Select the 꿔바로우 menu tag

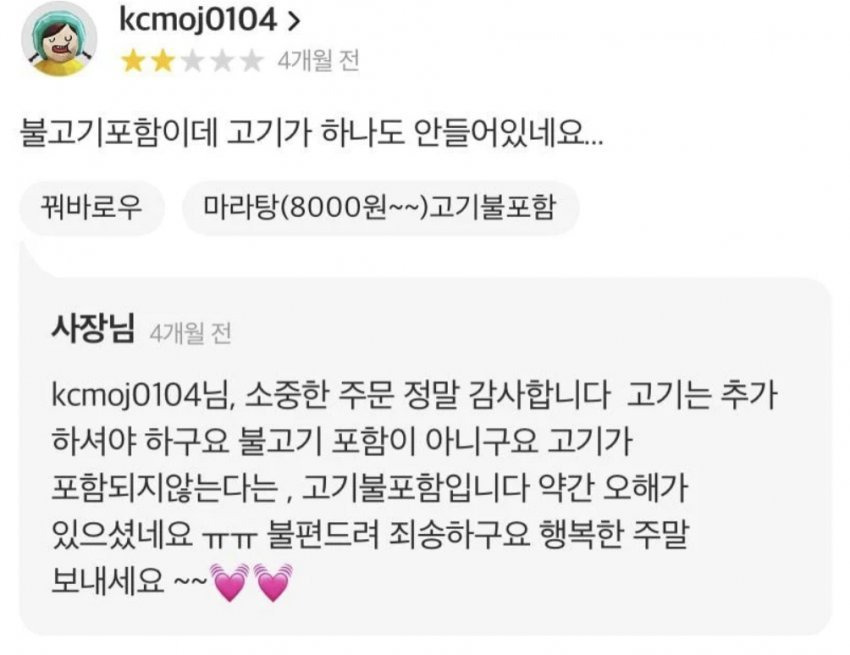[92, 208]
